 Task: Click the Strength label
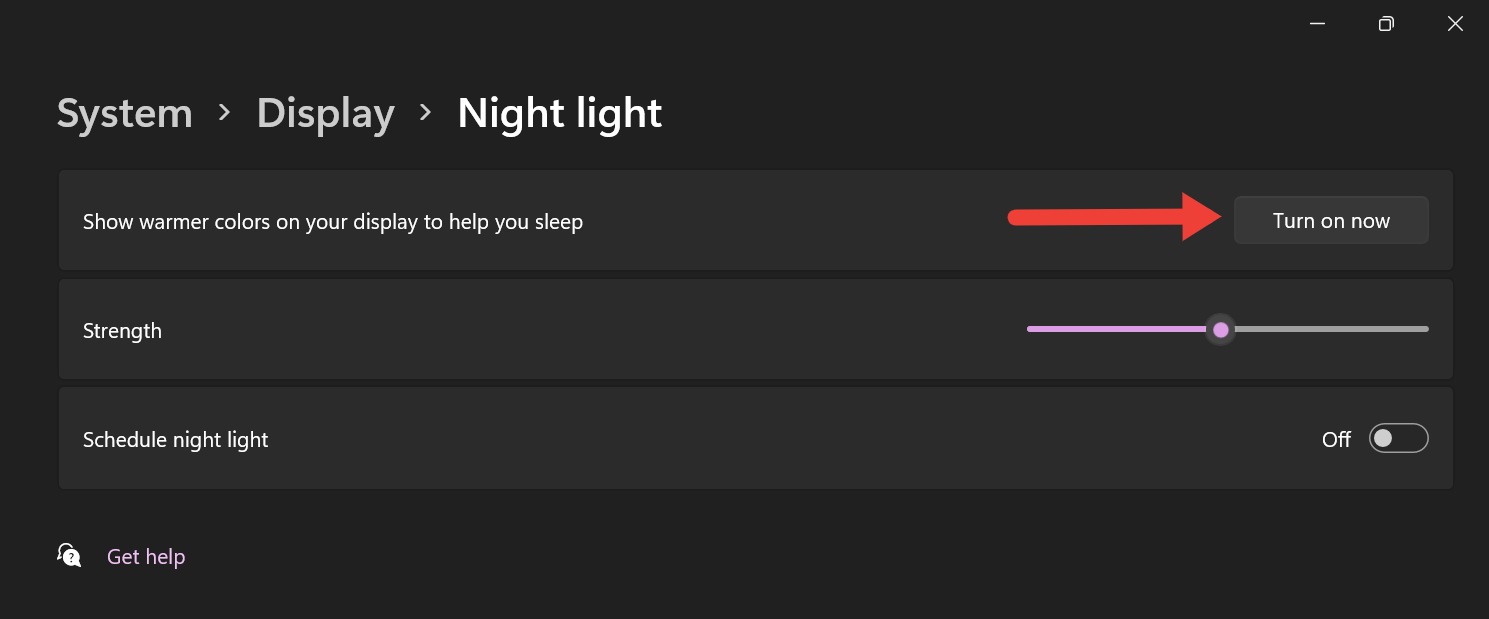point(122,331)
